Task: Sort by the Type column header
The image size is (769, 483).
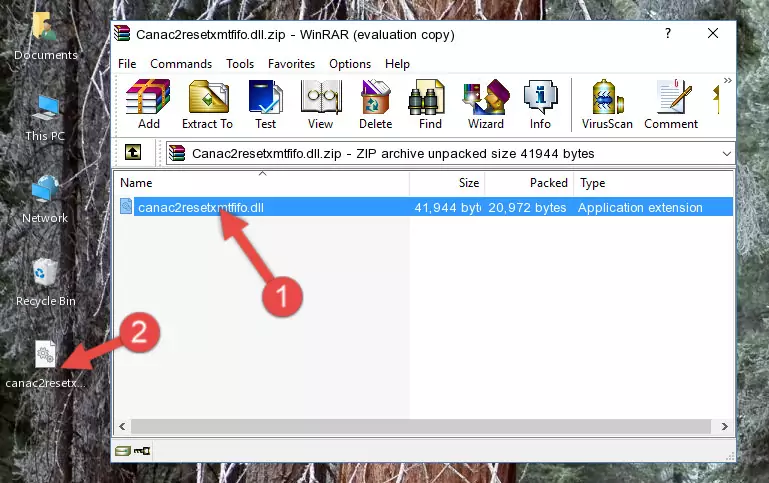Action: [654, 182]
